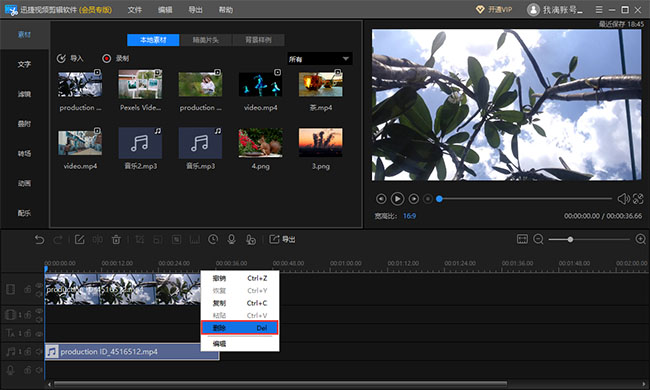Choose 复制 Ctrl+C from context menu
Screen dimensions: 650x390
(240, 303)
